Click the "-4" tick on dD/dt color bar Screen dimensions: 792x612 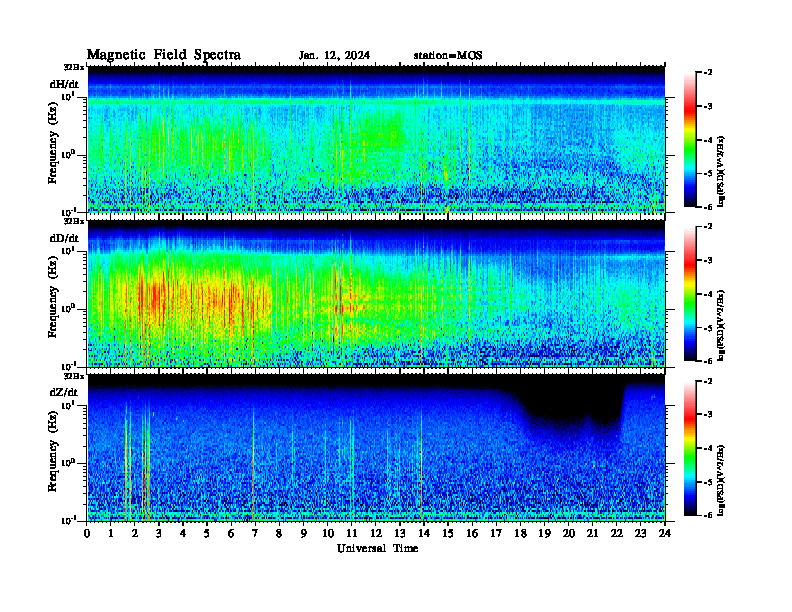click(x=707, y=294)
